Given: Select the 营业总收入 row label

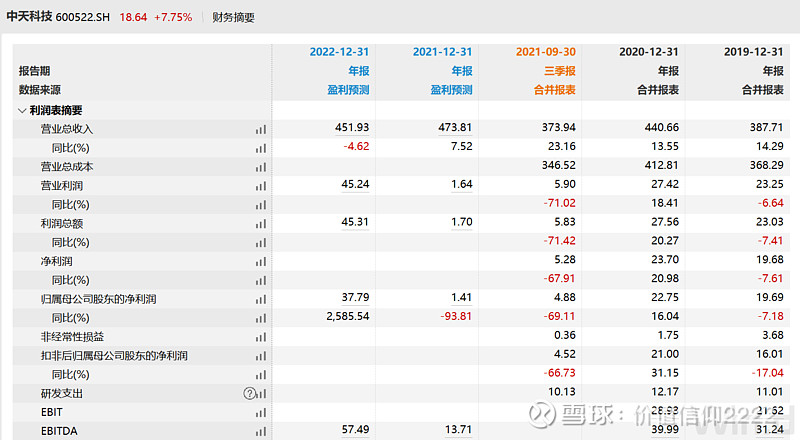Looking at the screenshot, I should (67, 130).
